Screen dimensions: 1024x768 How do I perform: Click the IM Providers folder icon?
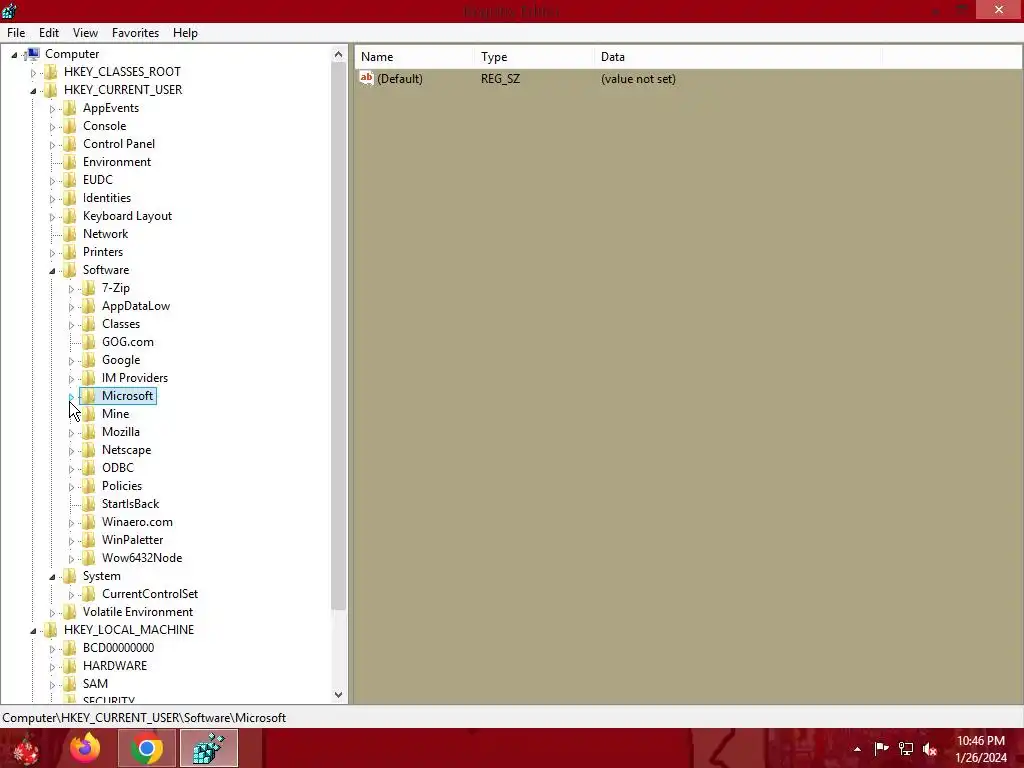click(x=88, y=378)
